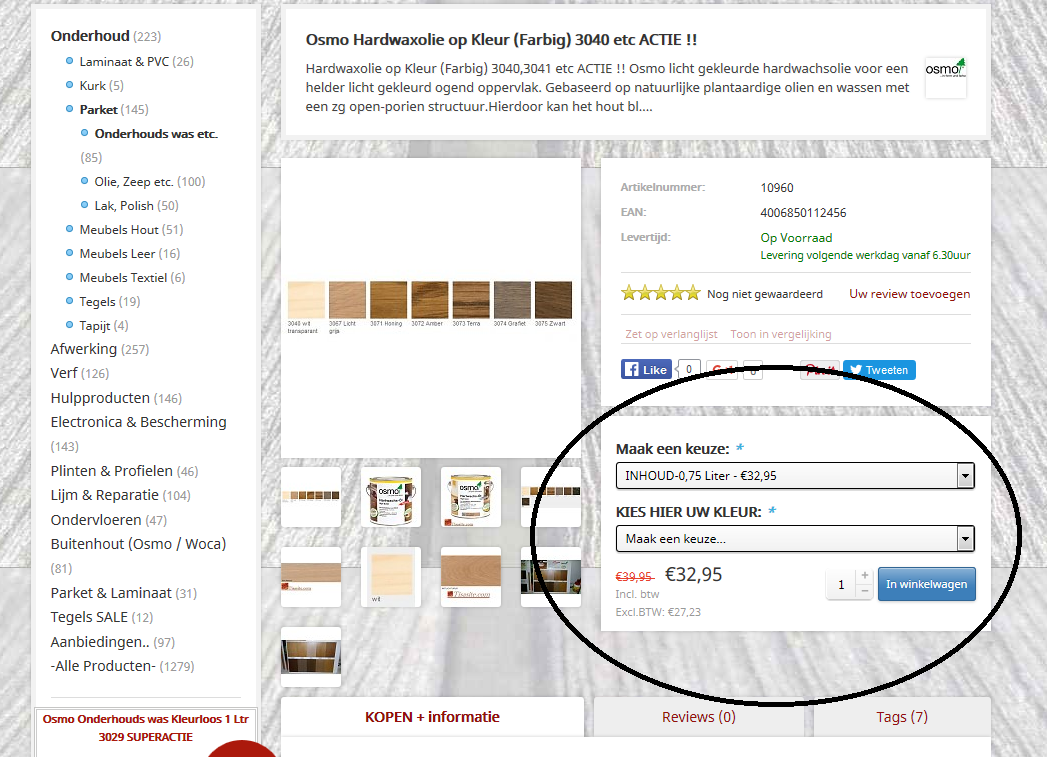Select the first color strip thumbnail
The image size is (1047, 757).
click(311, 497)
